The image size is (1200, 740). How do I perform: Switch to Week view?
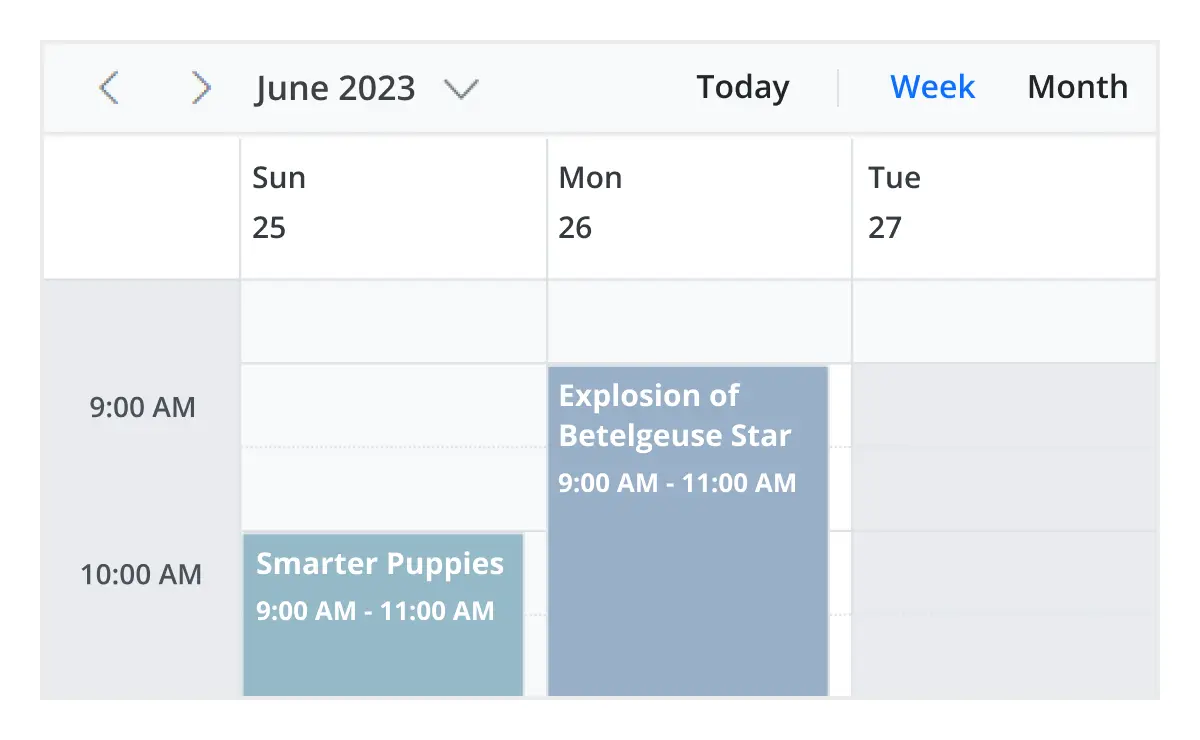click(x=932, y=87)
